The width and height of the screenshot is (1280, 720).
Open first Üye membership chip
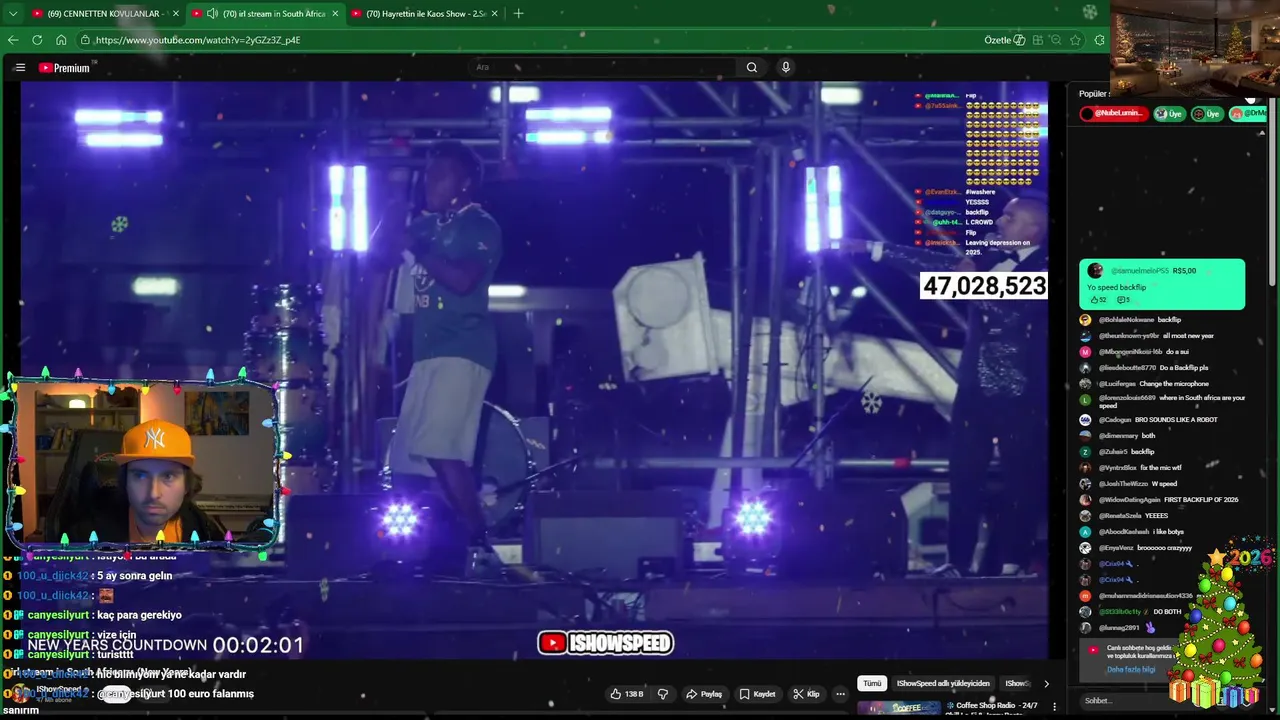1169,114
